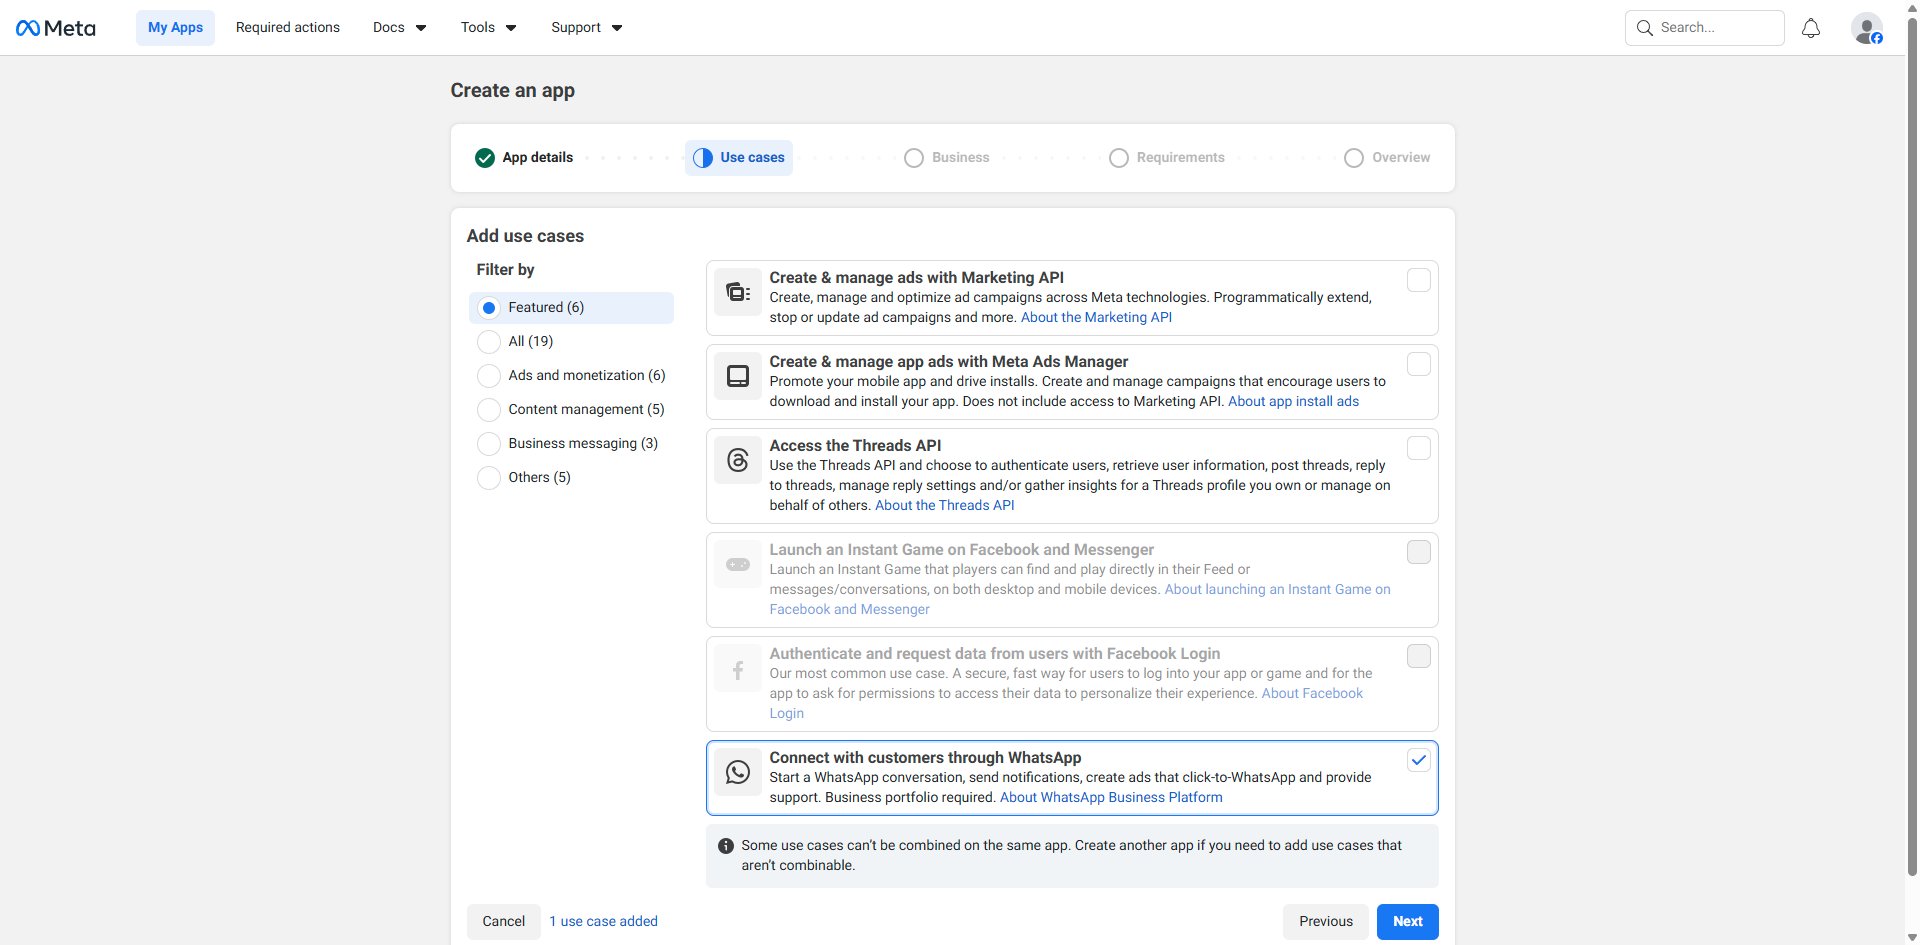Screen dimensions: 1920x945
Task: Expand the Docs dropdown menu
Action: click(400, 28)
